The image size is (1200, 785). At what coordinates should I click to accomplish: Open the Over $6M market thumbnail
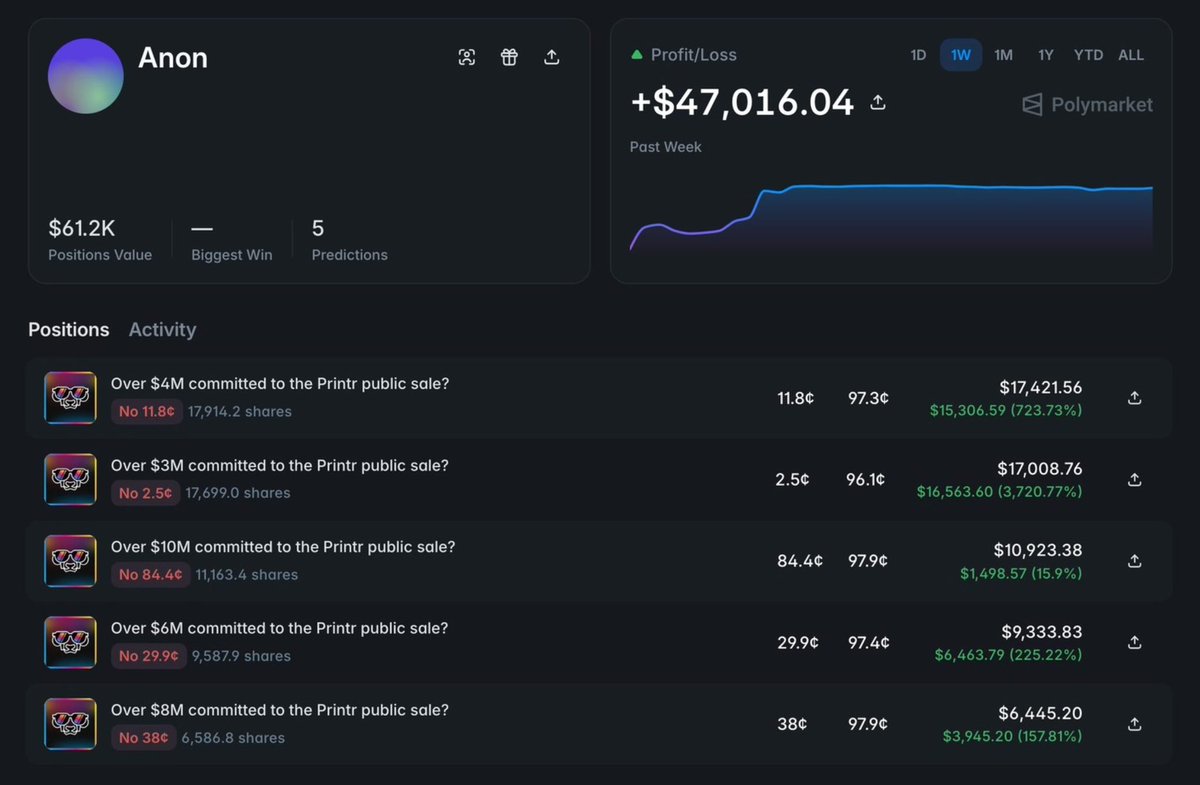(x=70, y=643)
